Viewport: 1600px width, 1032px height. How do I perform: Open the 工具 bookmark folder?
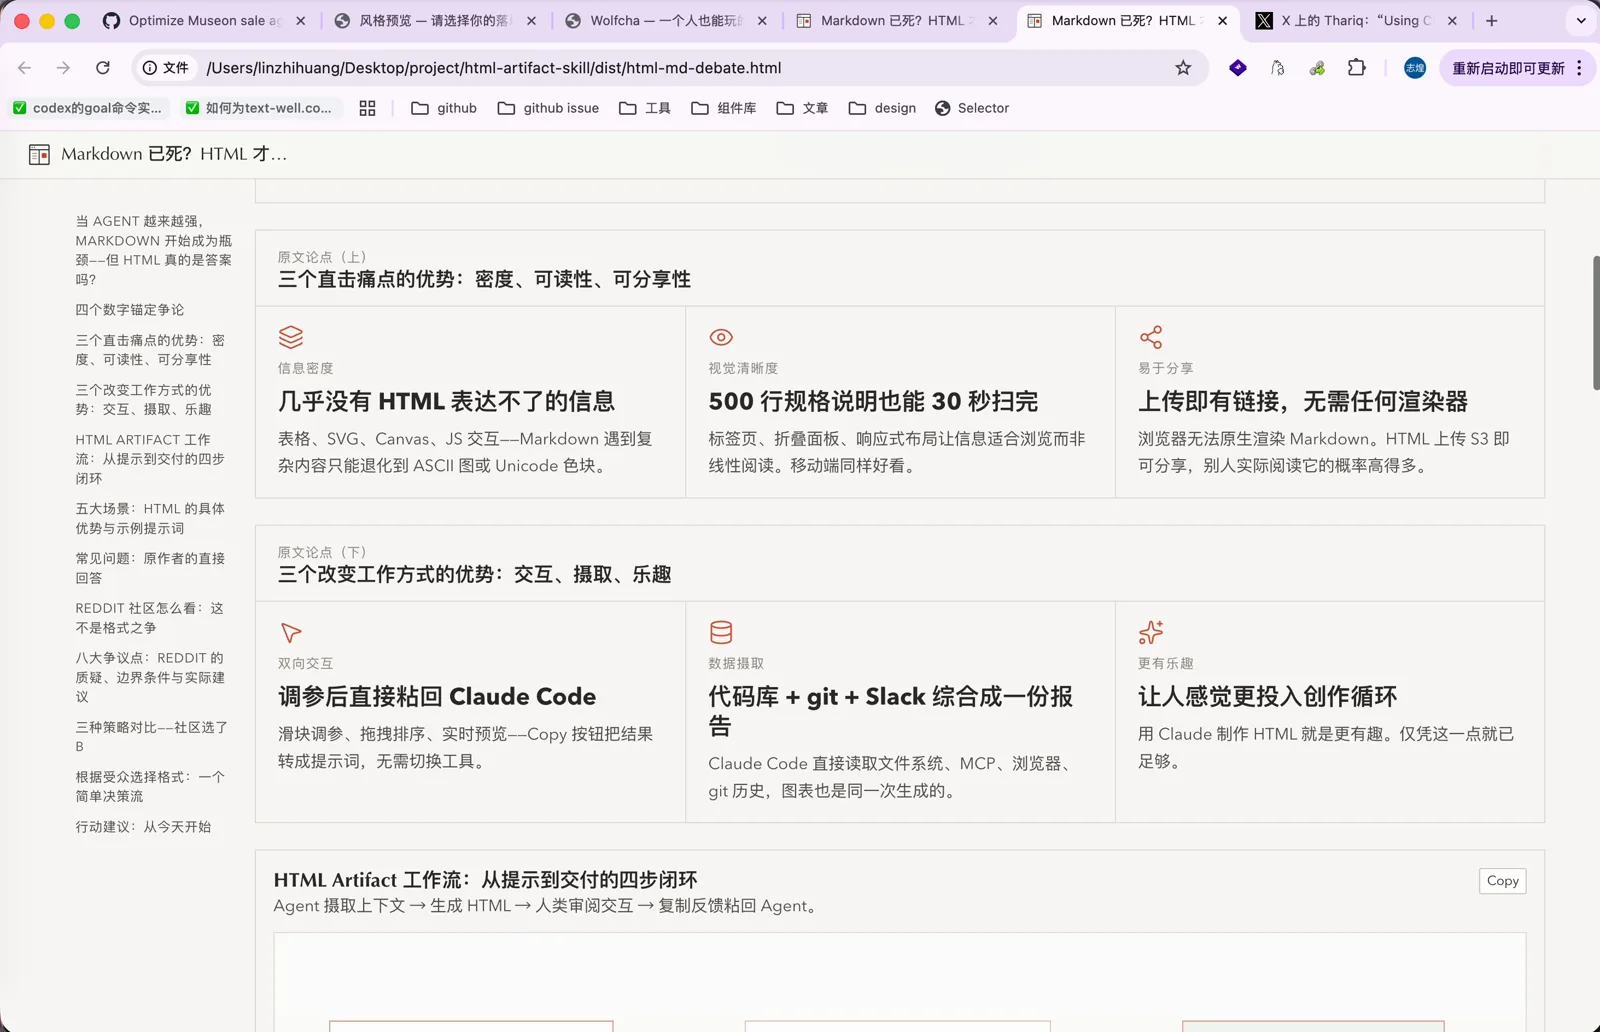click(645, 108)
